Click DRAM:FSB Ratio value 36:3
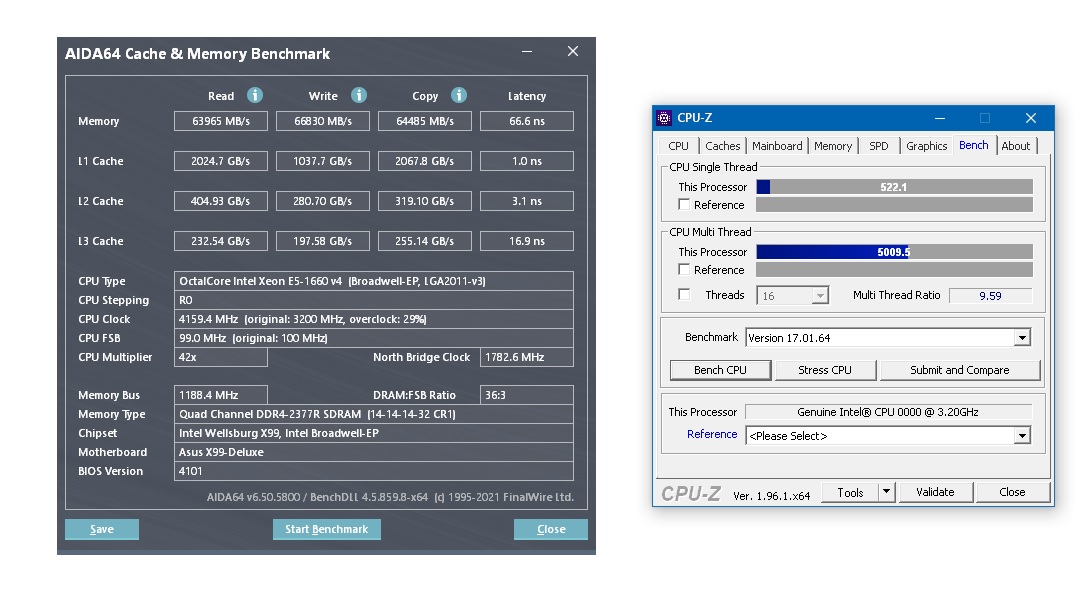 coord(527,395)
